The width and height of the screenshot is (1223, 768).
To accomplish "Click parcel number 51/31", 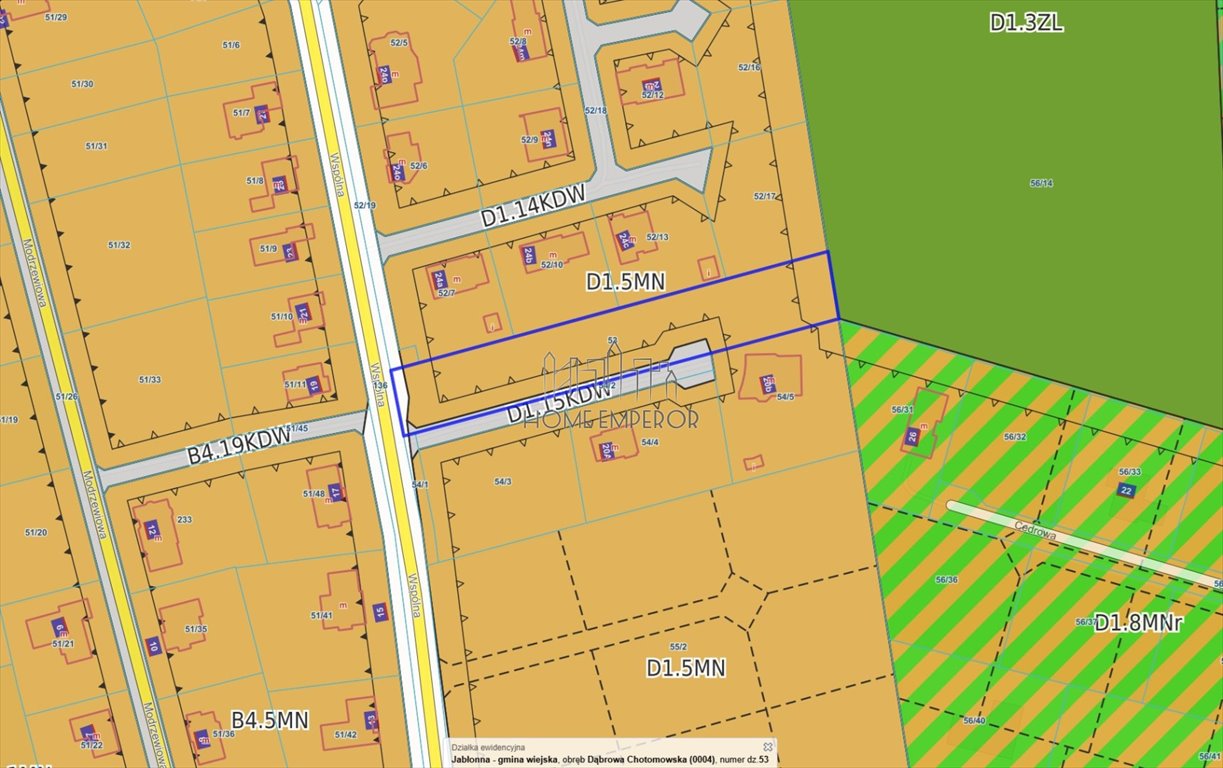I will (96, 146).
